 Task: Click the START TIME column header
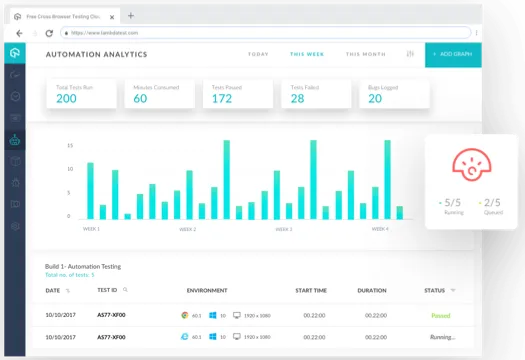(311, 291)
